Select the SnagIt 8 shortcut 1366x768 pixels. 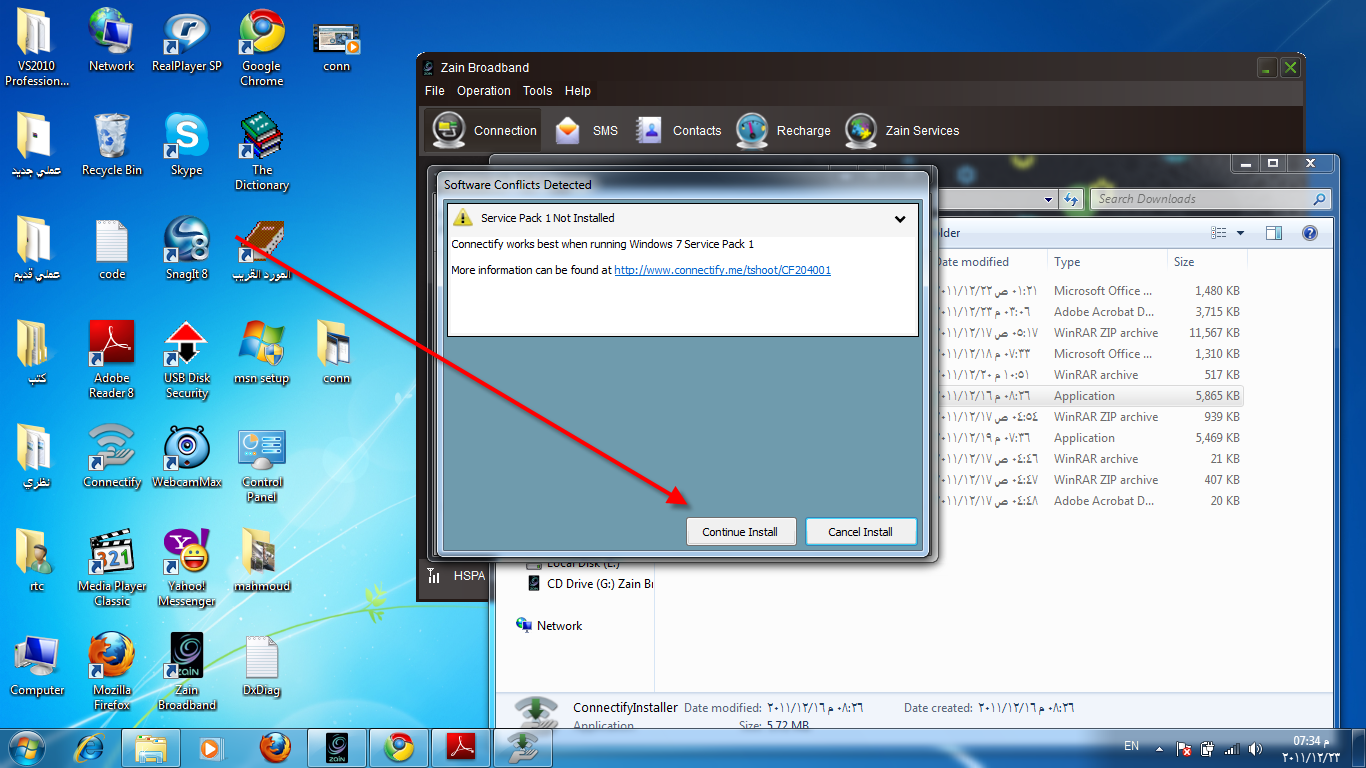pyautogui.click(x=186, y=248)
